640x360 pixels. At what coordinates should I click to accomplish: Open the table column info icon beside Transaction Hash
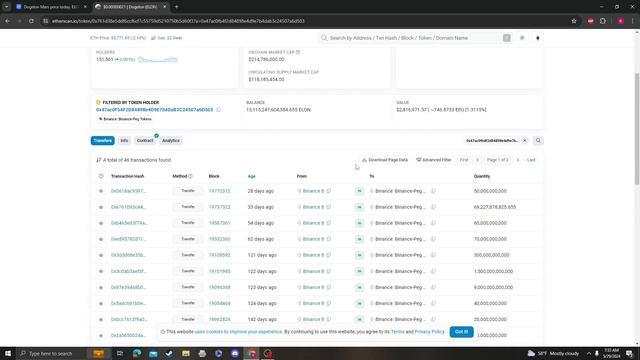(101, 176)
